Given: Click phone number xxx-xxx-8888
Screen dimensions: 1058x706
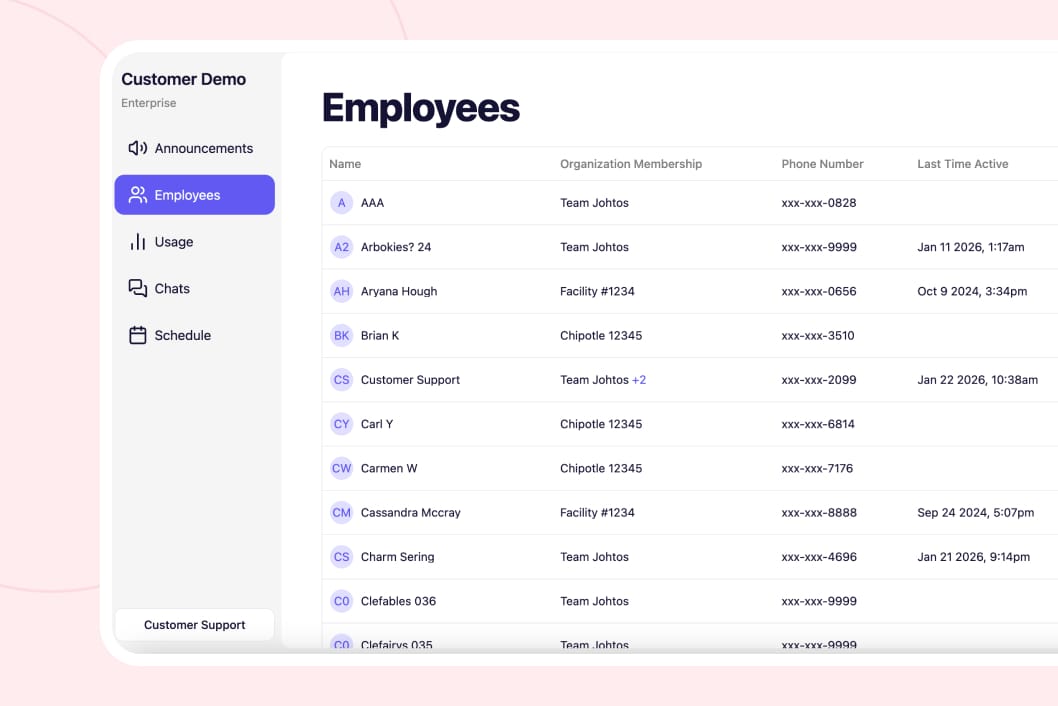Looking at the screenshot, I should point(819,512).
